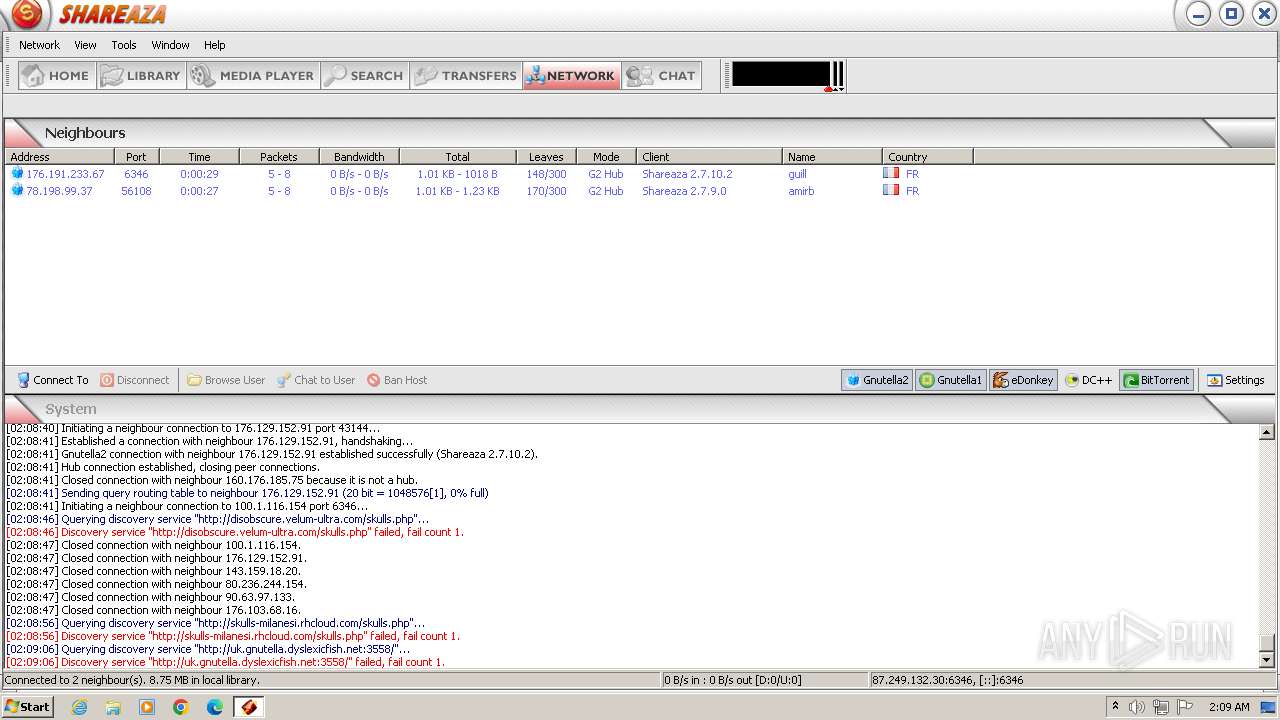Click Chat to User button
The image size is (1280, 720).
316,380
